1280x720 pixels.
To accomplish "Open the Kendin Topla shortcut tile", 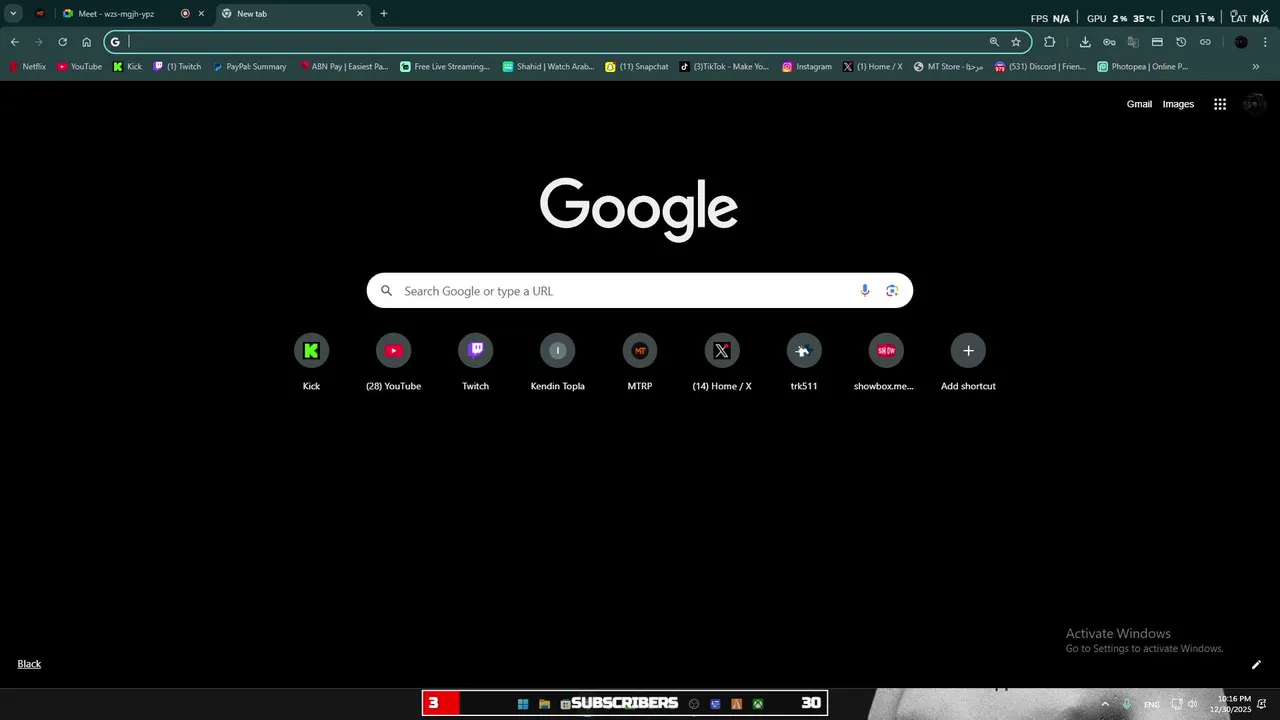I will (558, 363).
